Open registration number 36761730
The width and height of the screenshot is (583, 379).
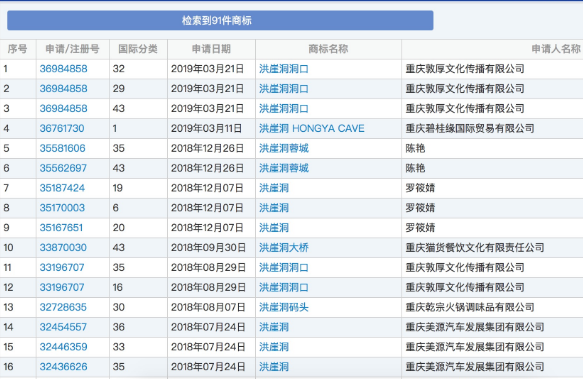click(62, 128)
